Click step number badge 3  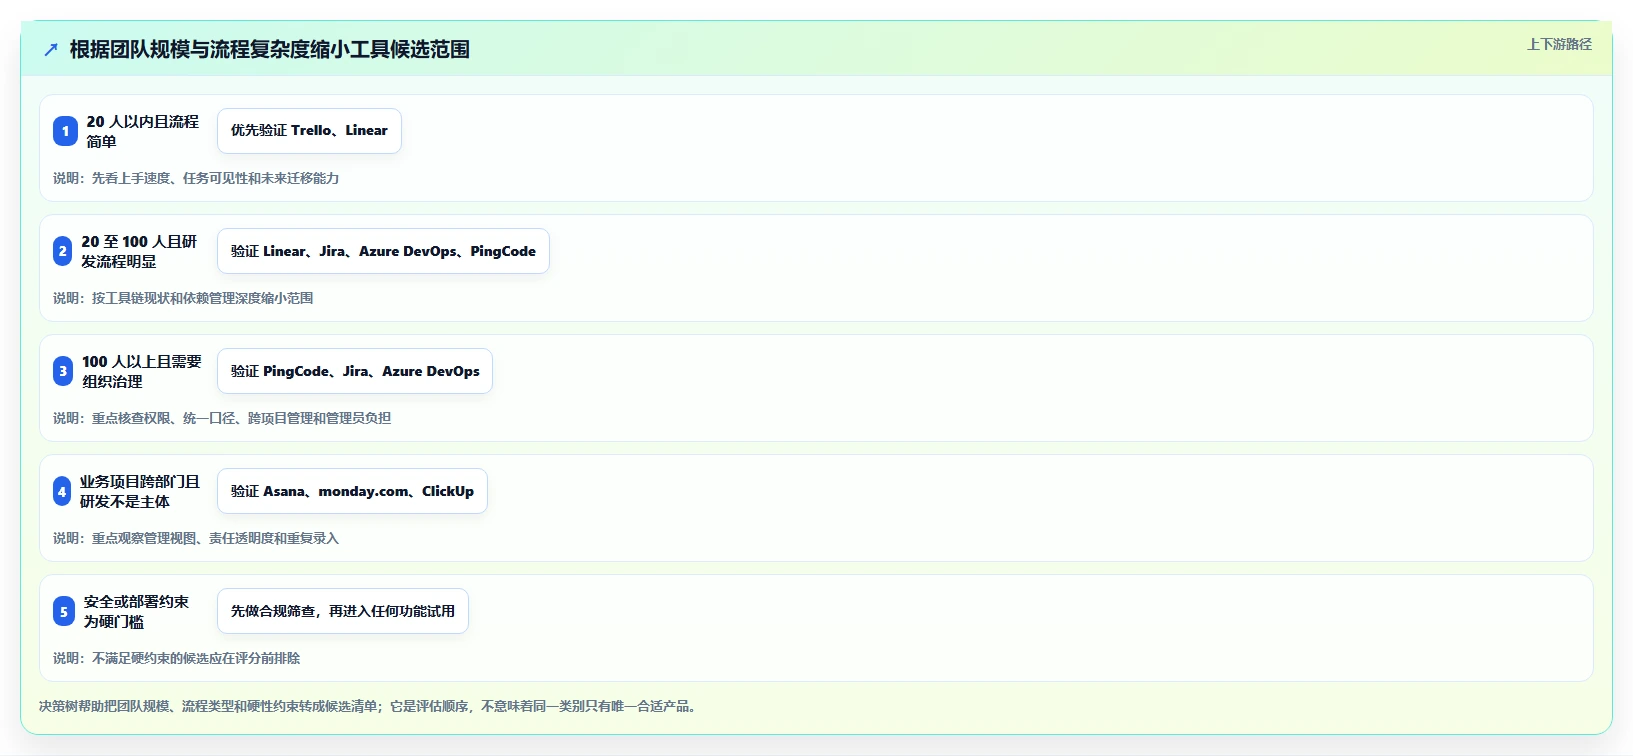pyautogui.click(x=63, y=371)
